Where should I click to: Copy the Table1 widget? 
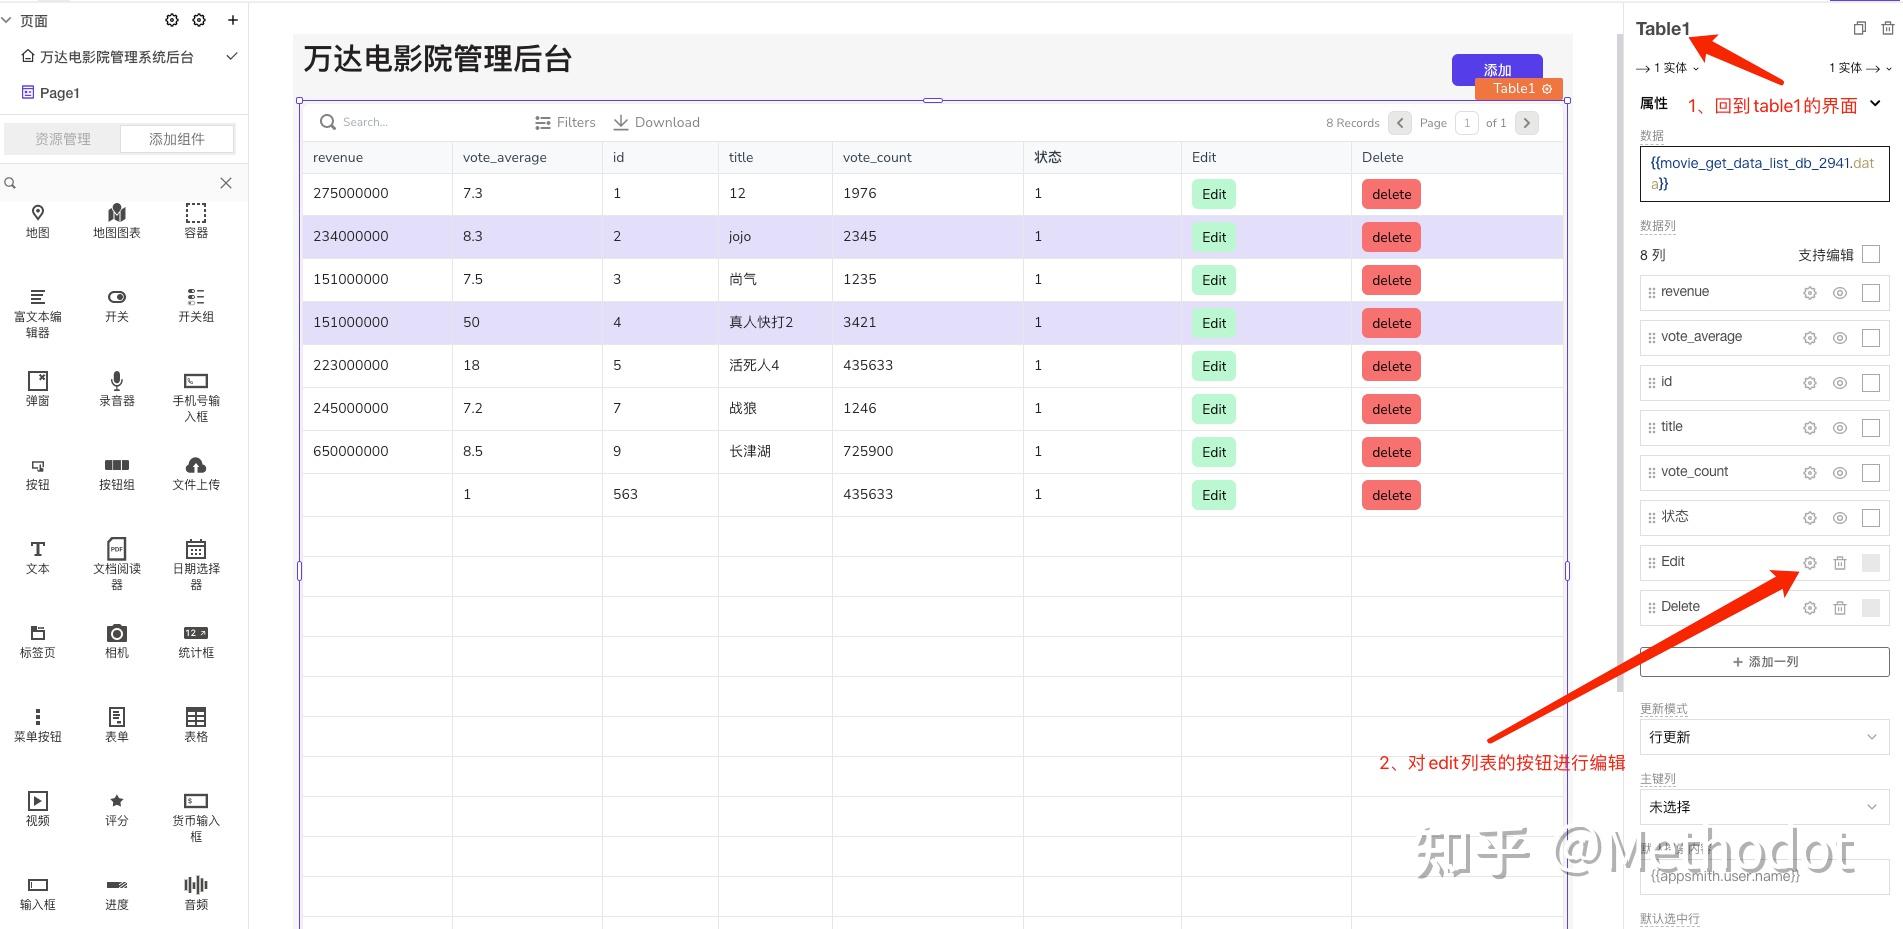[1859, 28]
